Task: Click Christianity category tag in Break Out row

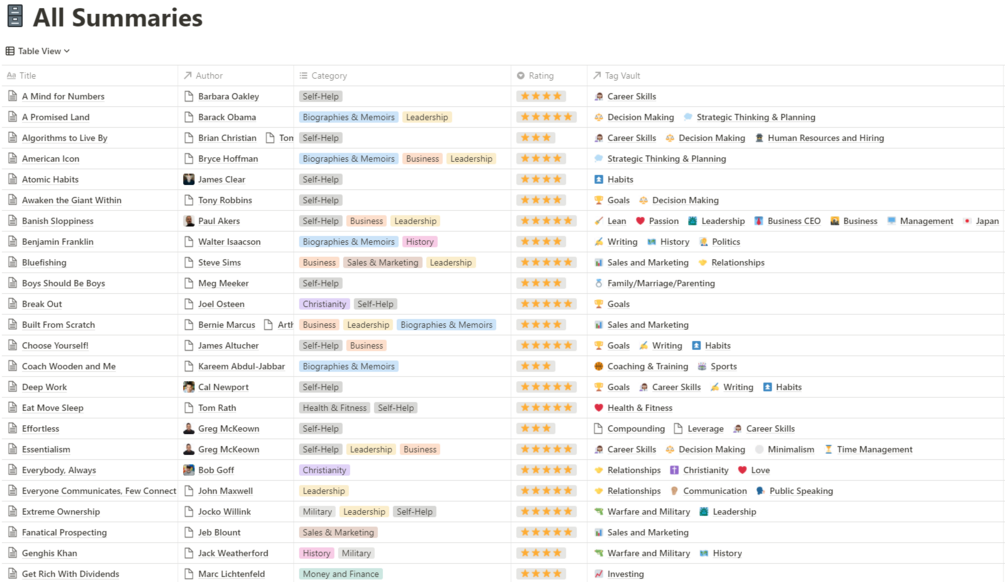Action: pos(324,304)
